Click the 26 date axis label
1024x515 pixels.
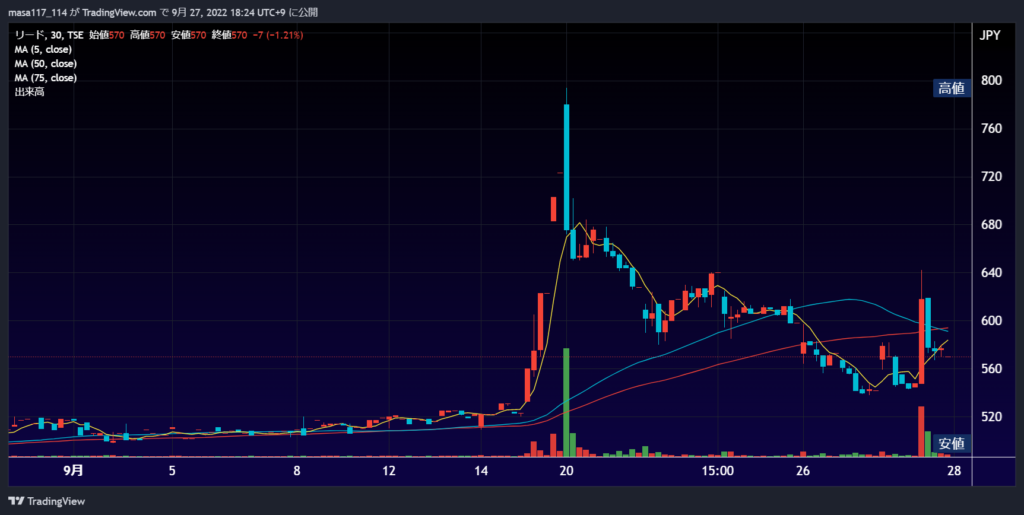(x=803, y=471)
